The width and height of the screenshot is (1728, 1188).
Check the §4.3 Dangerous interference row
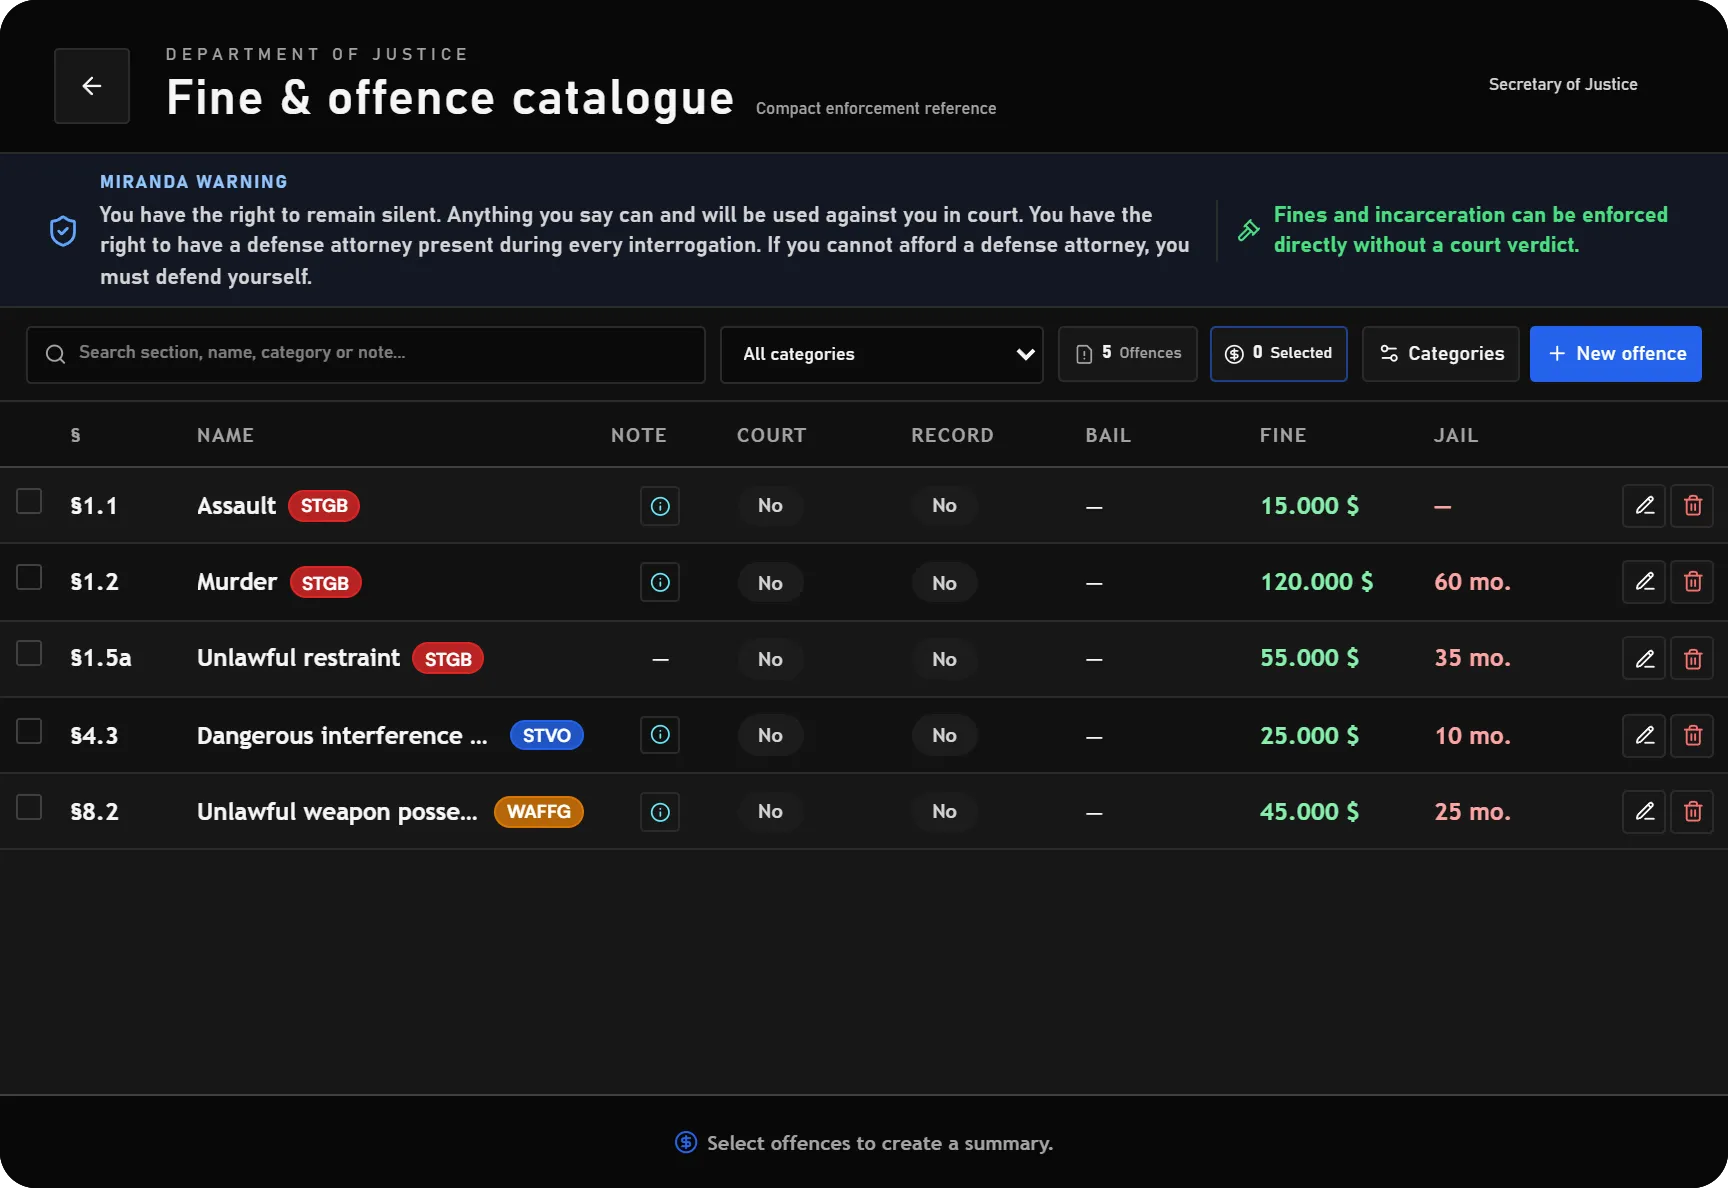(x=29, y=731)
